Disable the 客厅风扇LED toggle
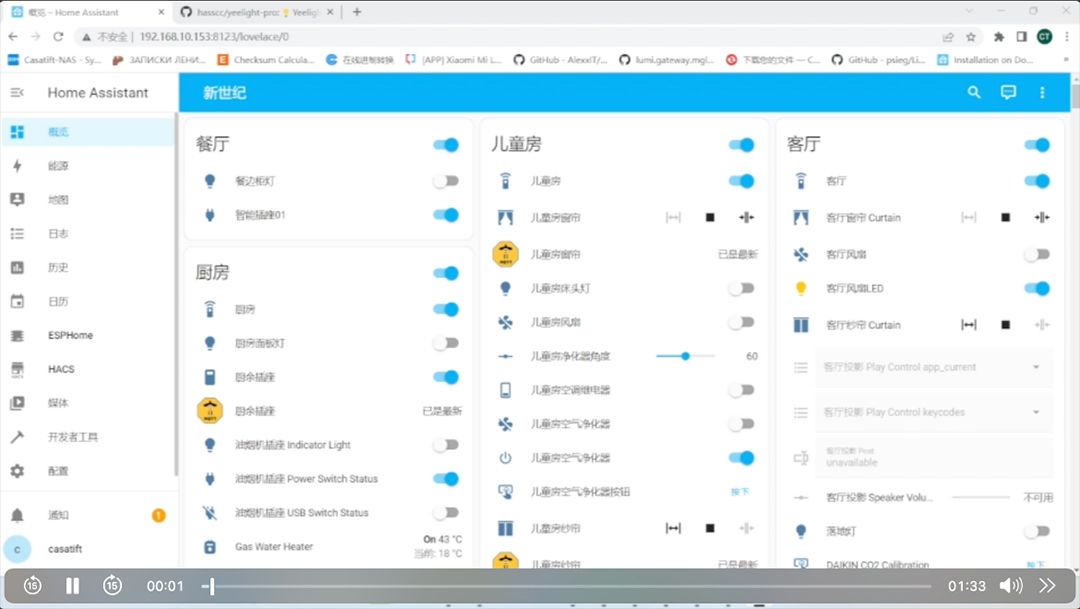 click(1037, 289)
